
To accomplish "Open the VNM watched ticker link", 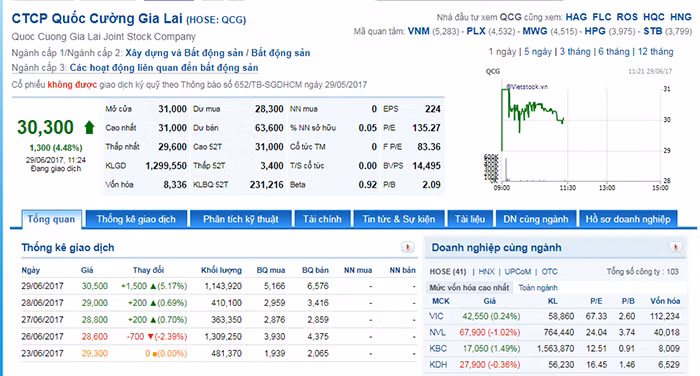I will (x=419, y=31).
